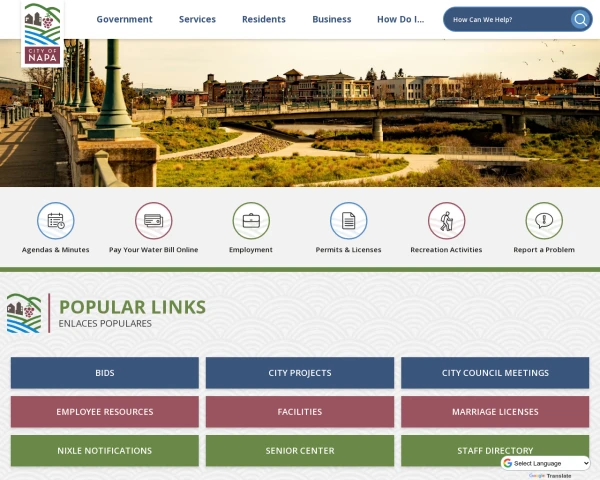600x480 pixels.
Task: Open the Agendas & Minutes calendar icon
Action: click(56, 220)
